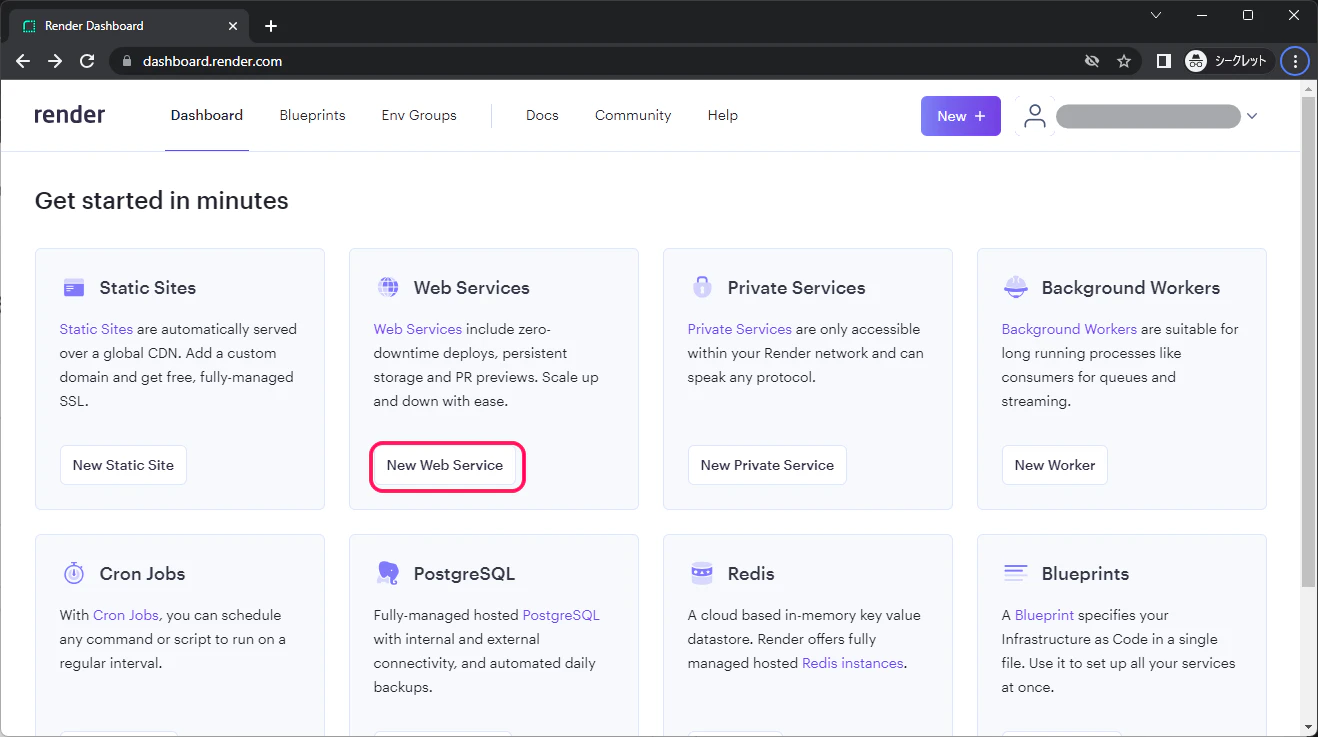
Task: Switch to the Dashboard nav tab
Action: (x=207, y=115)
